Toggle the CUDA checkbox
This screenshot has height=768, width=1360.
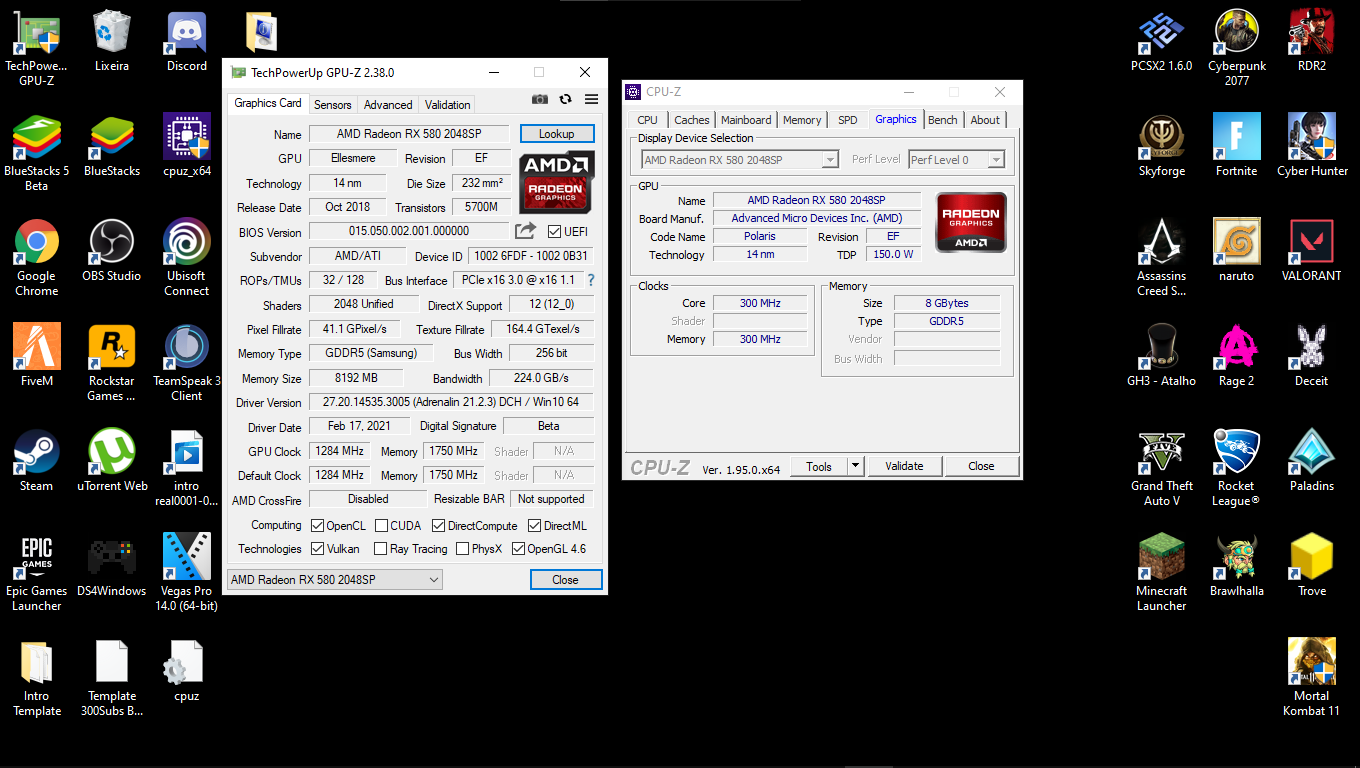[x=382, y=525]
